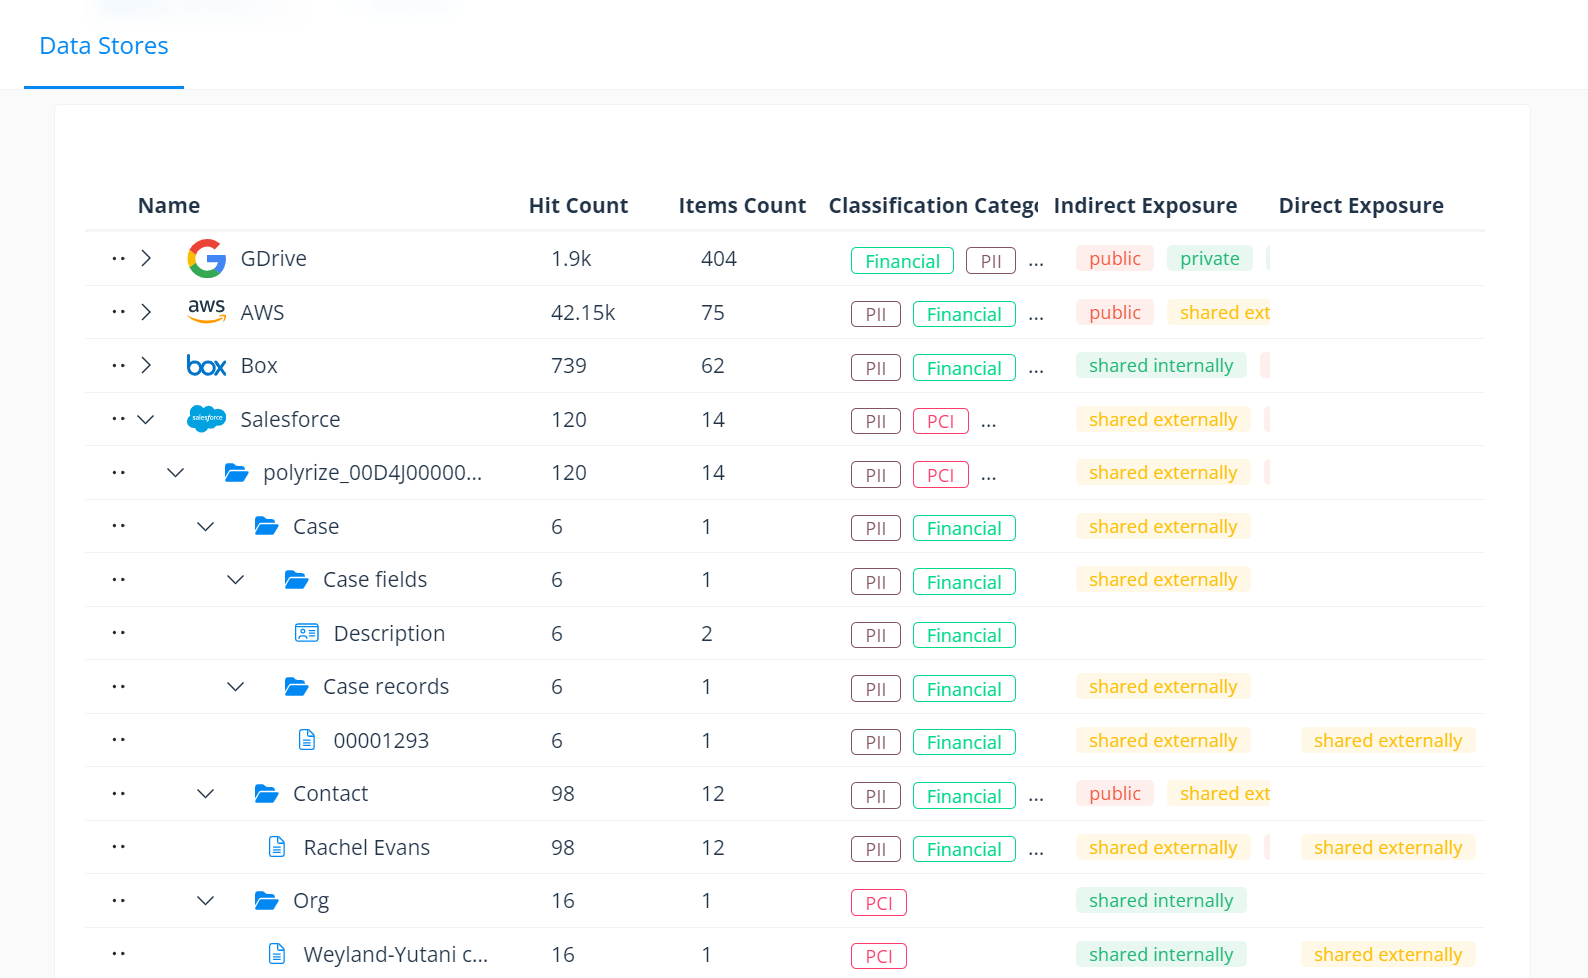This screenshot has width=1588, height=978.
Task: Open the row options dots for Case records
Action: (118, 687)
